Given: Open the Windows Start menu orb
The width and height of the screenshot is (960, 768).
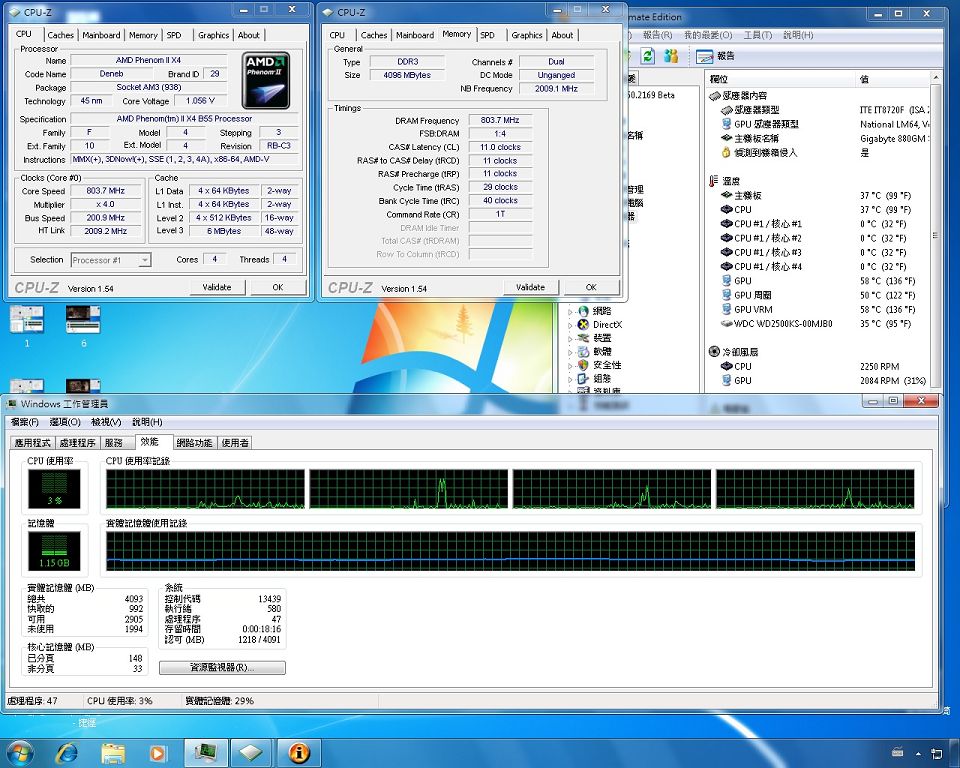Looking at the screenshot, I should [x=18, y=752].
